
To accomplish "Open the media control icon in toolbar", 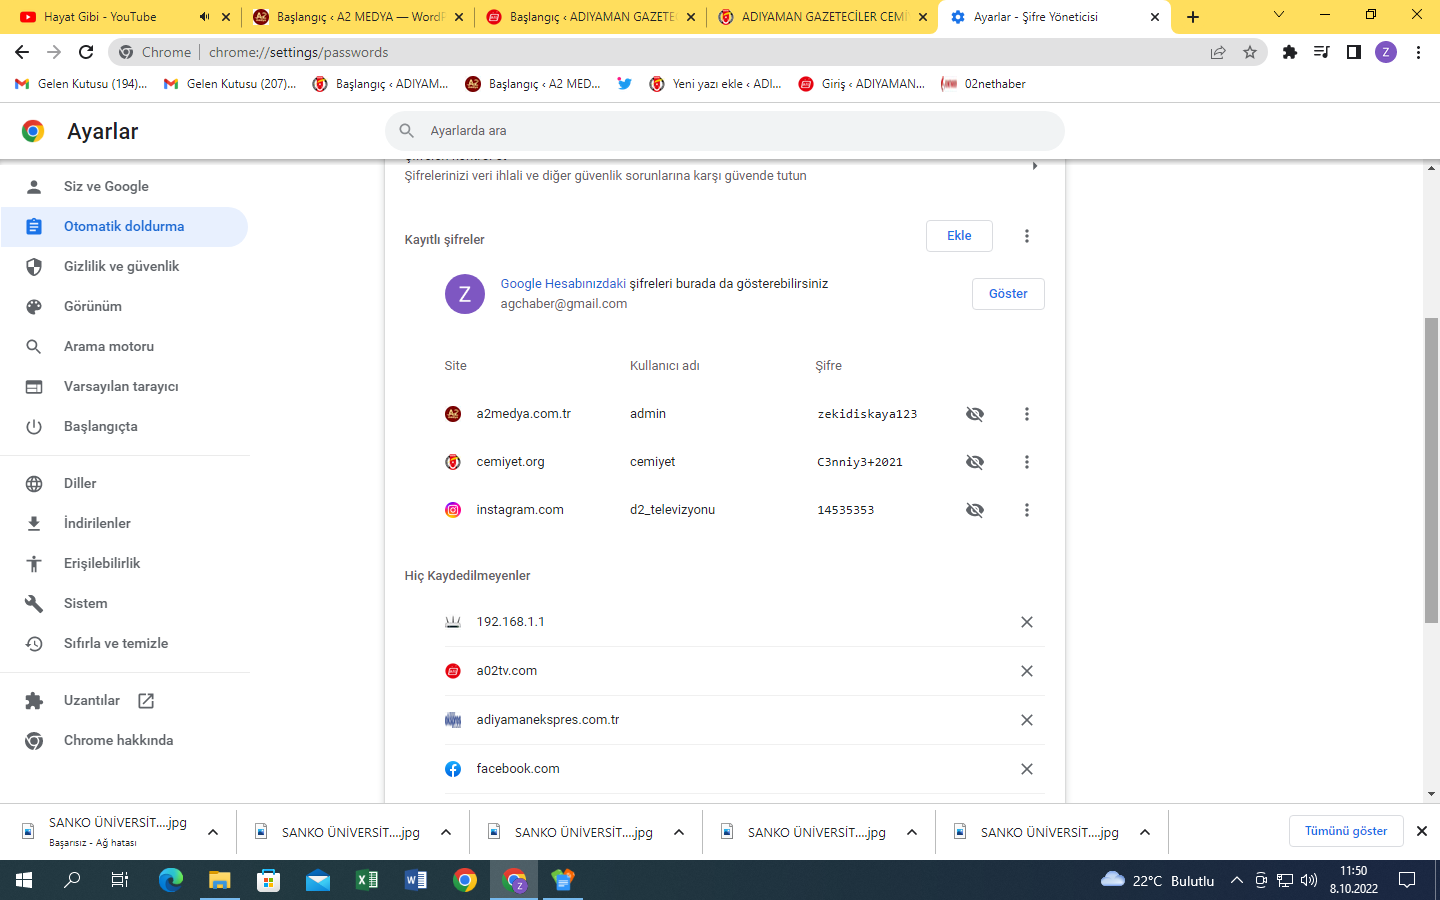I will (1322, 52).
